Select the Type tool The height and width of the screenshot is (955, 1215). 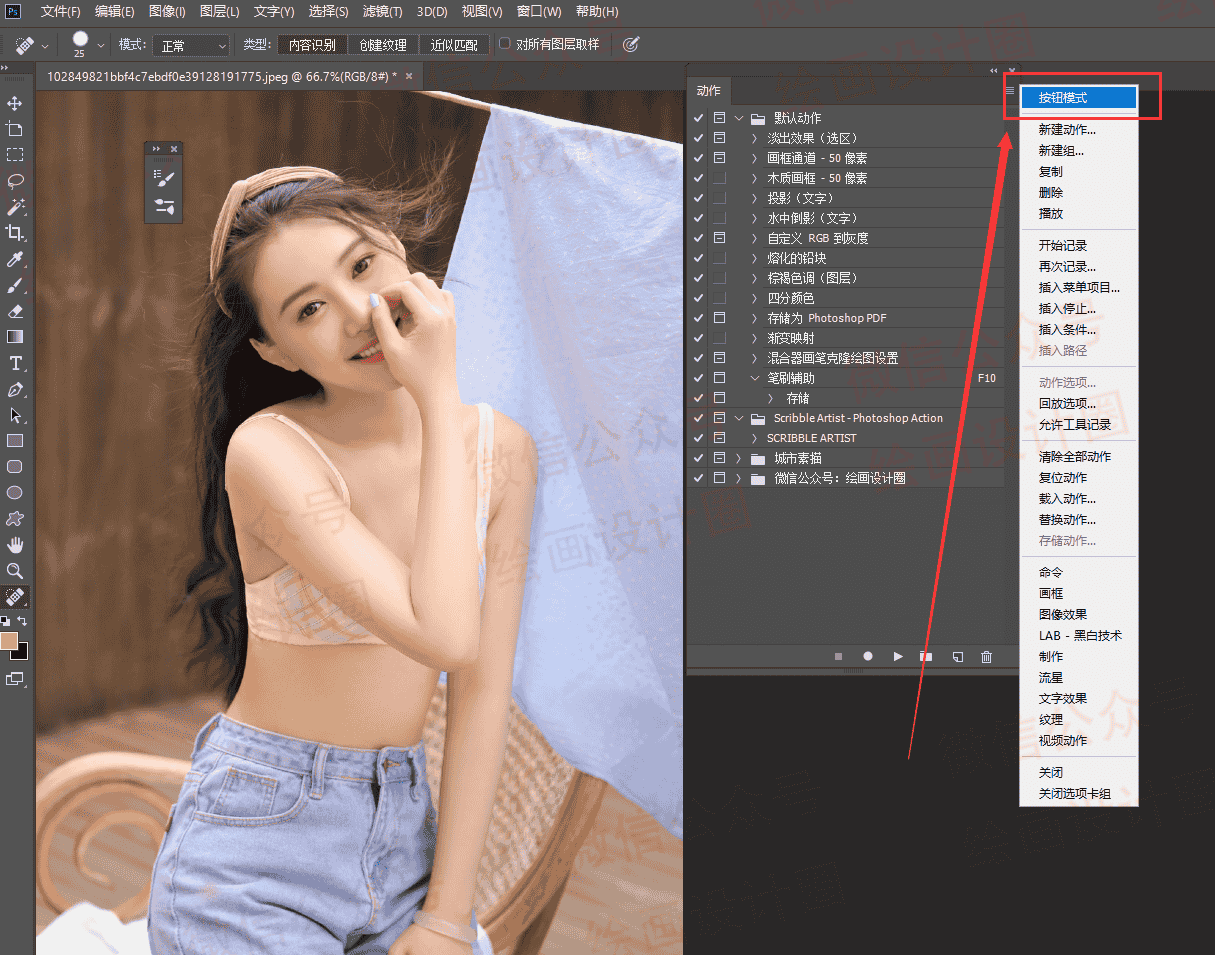tap(15, 363)
